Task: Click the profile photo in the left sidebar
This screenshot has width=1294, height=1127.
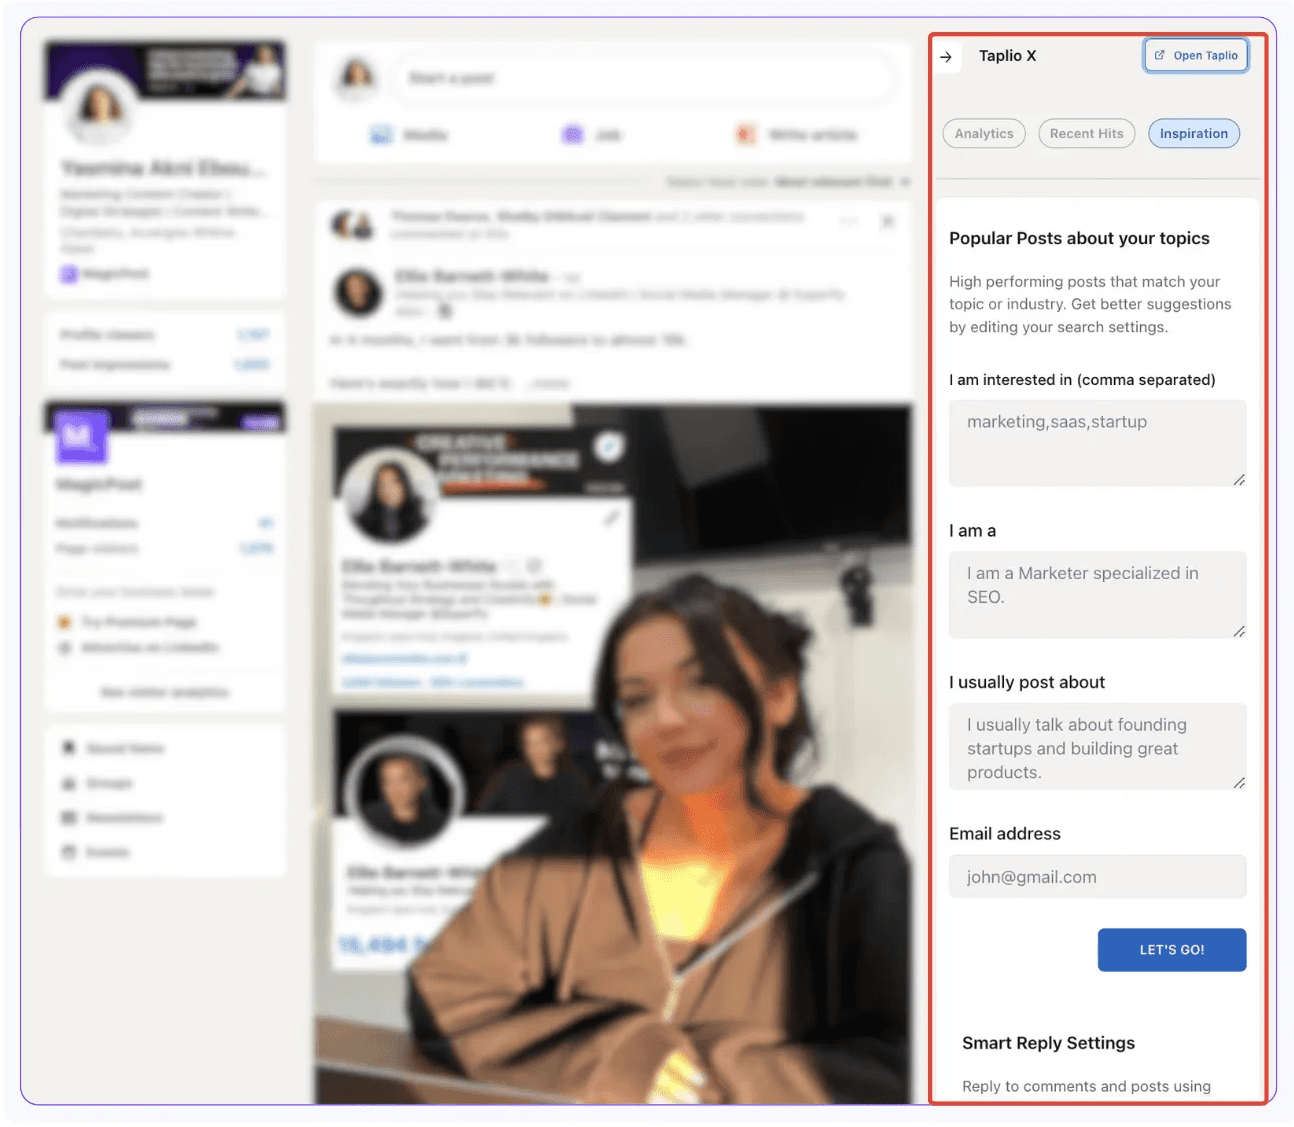Action: 100,107
